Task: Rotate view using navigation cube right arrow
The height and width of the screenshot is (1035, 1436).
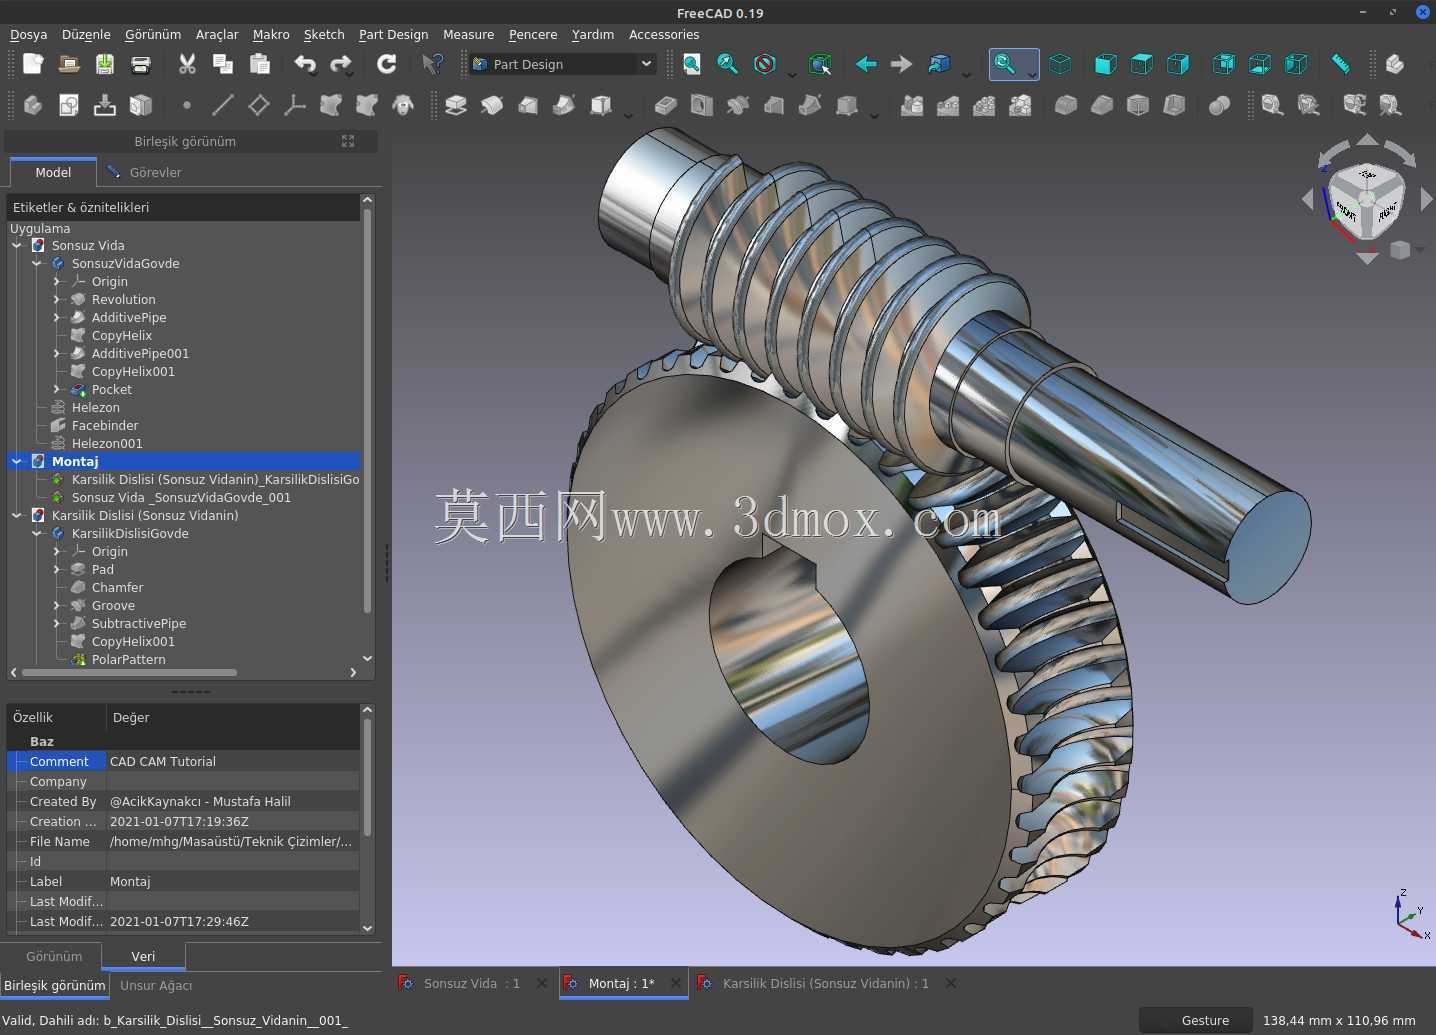Action: tap(1426, 200)
